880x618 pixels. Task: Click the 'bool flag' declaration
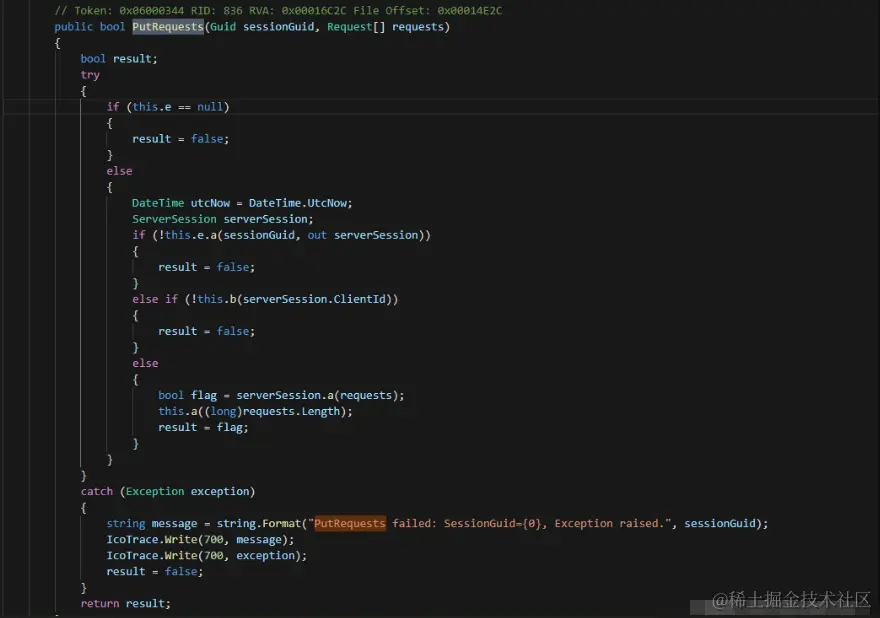coord(187,395)
